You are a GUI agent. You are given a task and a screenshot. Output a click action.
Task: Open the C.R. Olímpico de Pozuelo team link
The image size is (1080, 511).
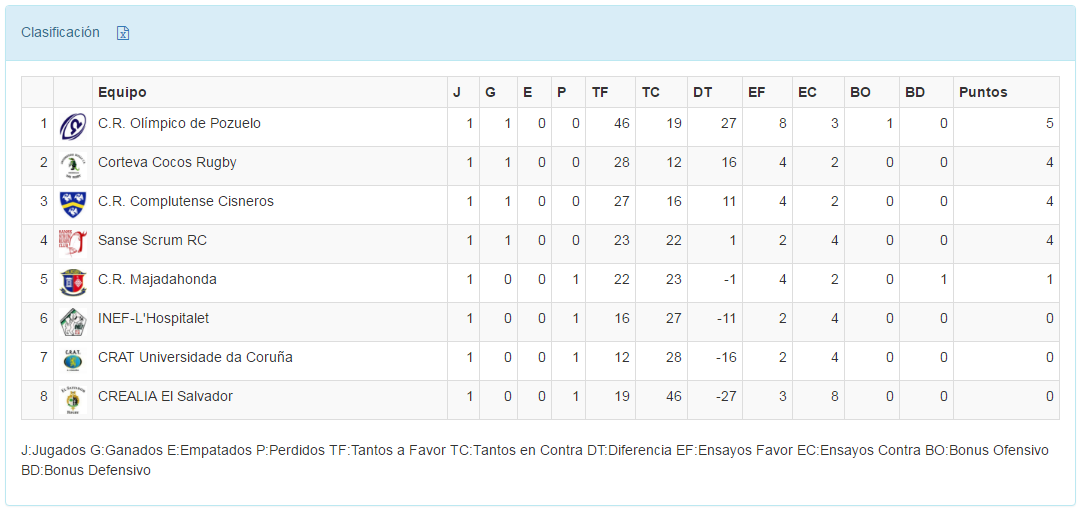tap(179, 123)
